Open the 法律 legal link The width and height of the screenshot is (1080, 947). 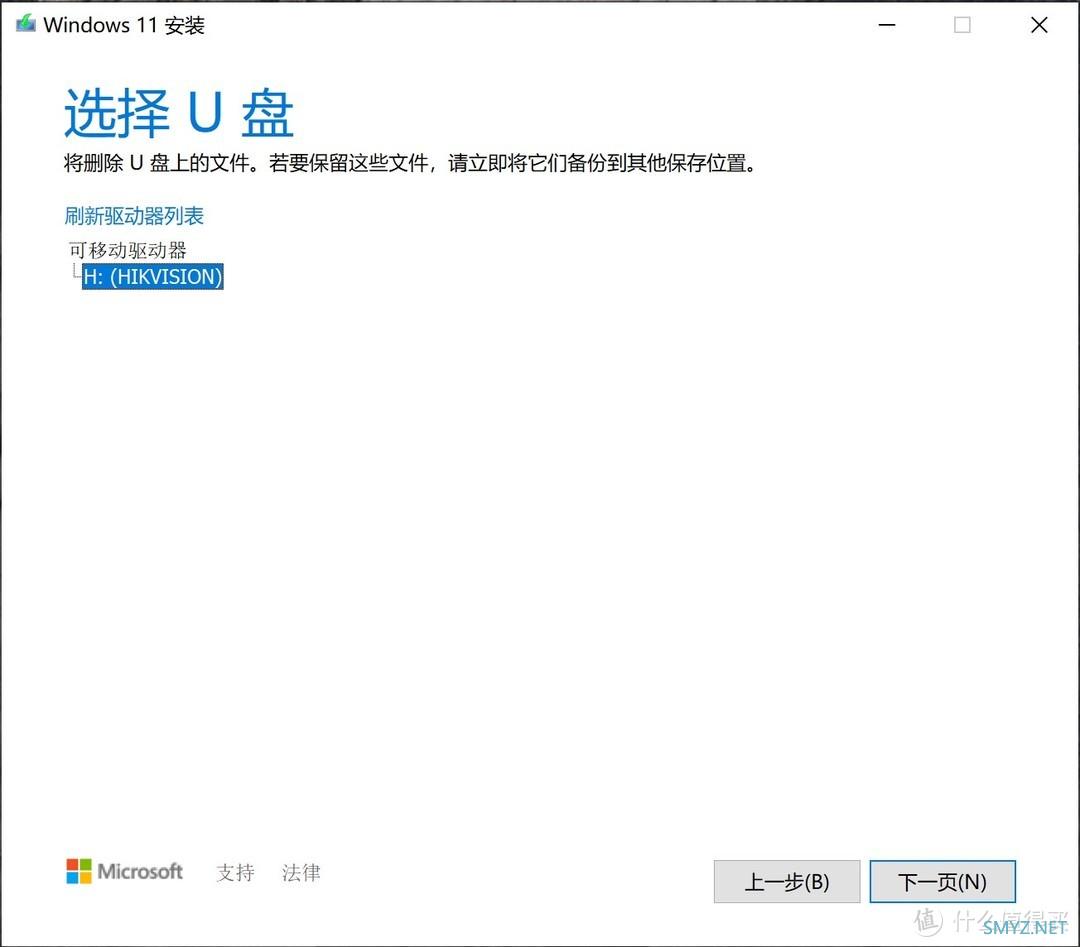(x=301, y=873)
